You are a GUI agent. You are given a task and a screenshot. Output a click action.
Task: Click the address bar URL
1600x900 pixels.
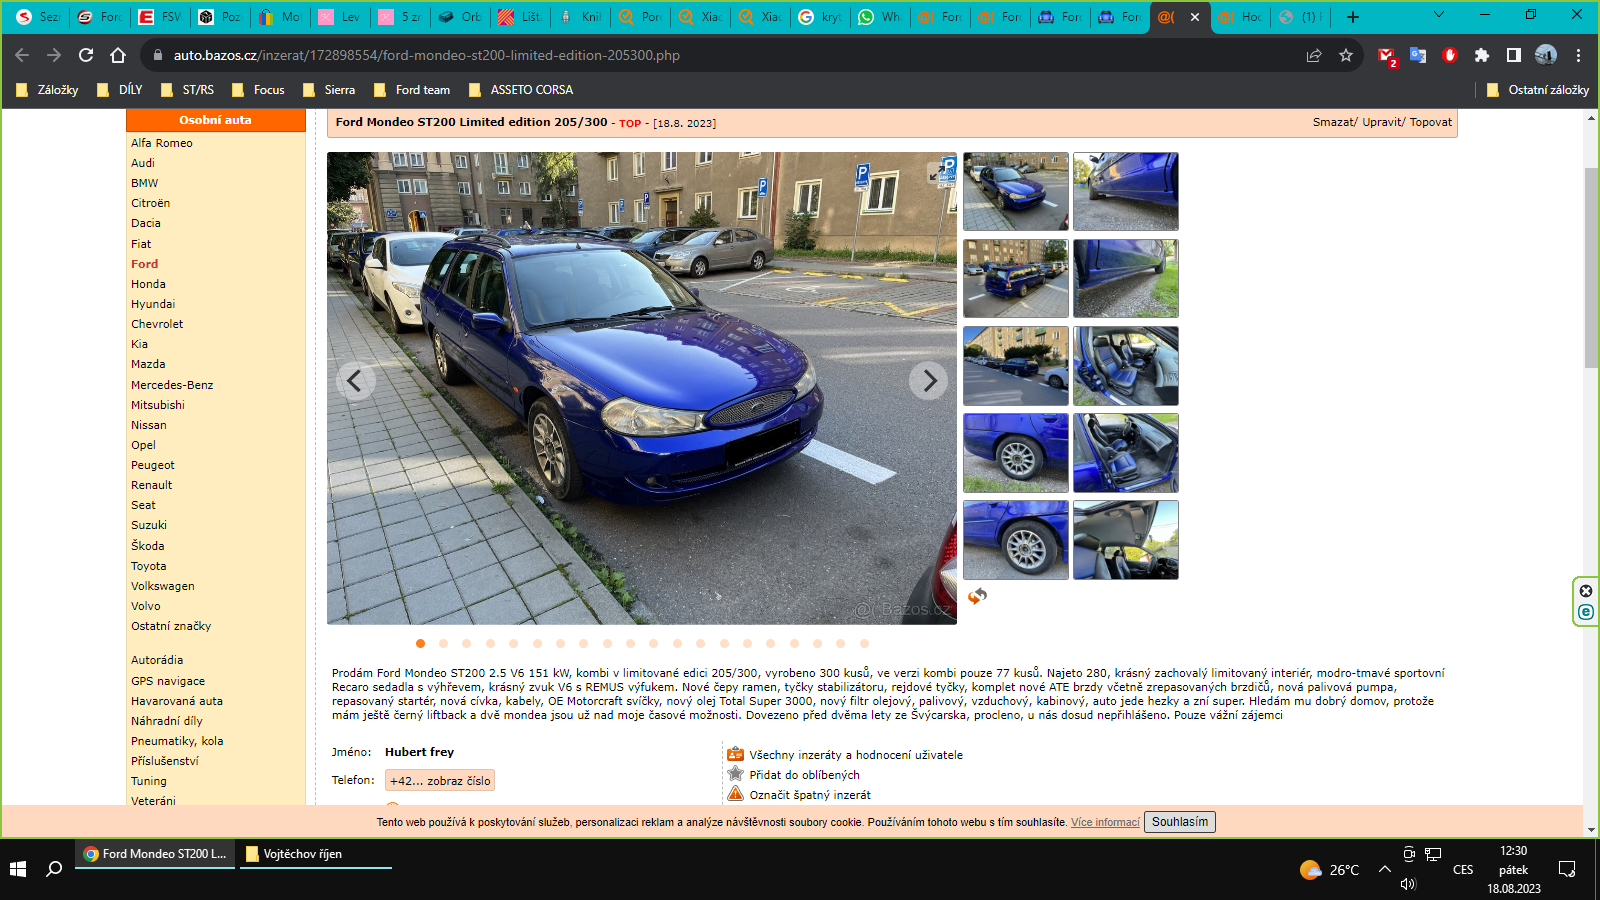click(x=427, y=55)
